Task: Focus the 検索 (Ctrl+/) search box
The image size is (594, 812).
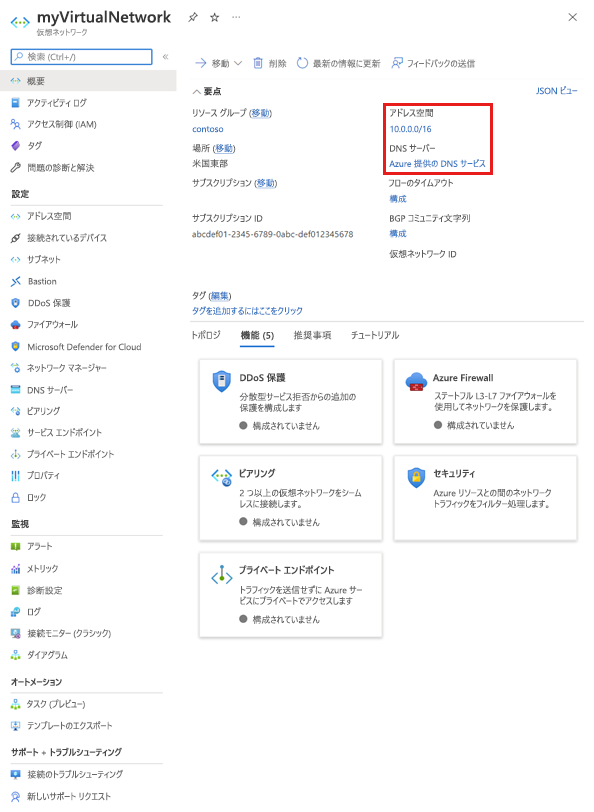Action: (x=81, y=56)
